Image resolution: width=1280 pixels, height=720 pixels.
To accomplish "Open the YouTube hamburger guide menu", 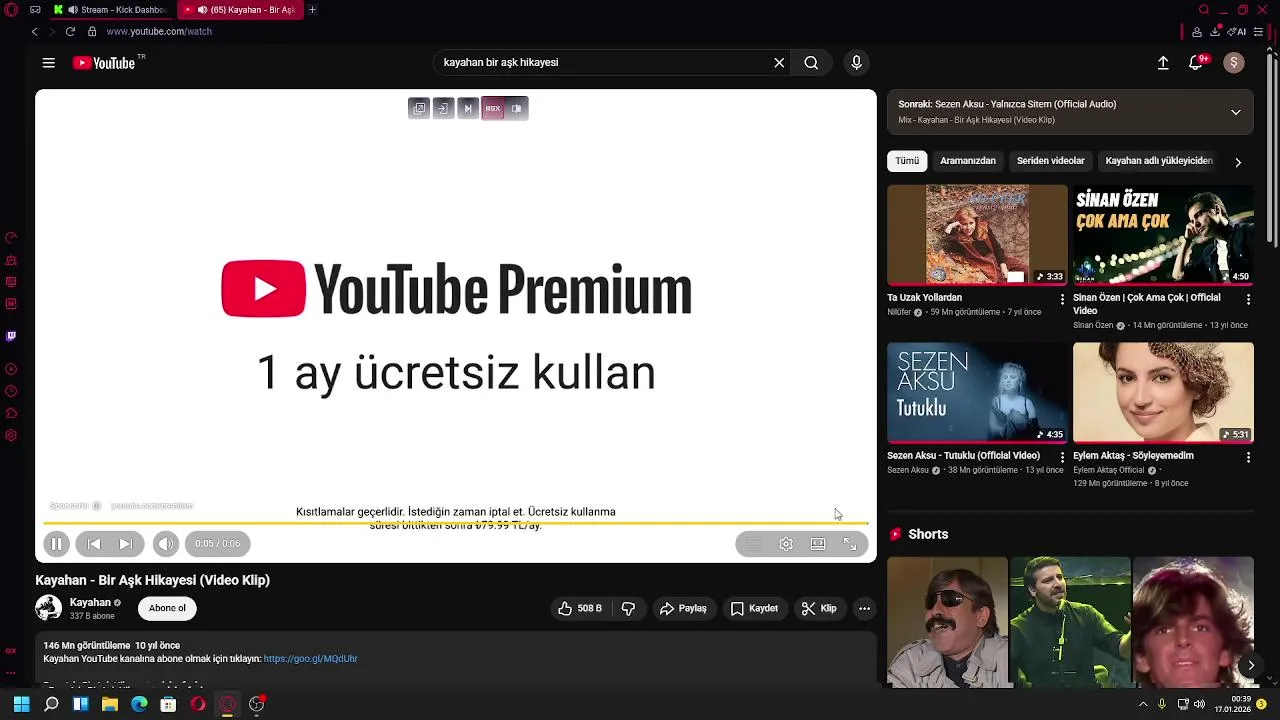I will click(x=48, y=63).
